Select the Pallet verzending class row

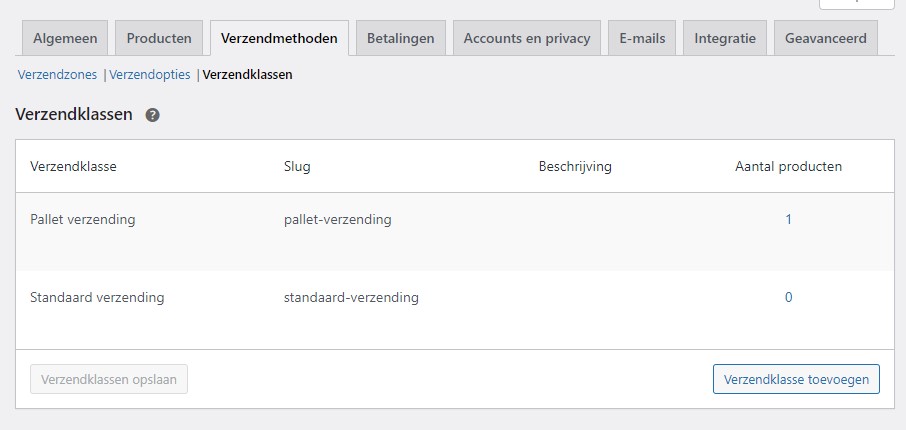coord(455,232)
